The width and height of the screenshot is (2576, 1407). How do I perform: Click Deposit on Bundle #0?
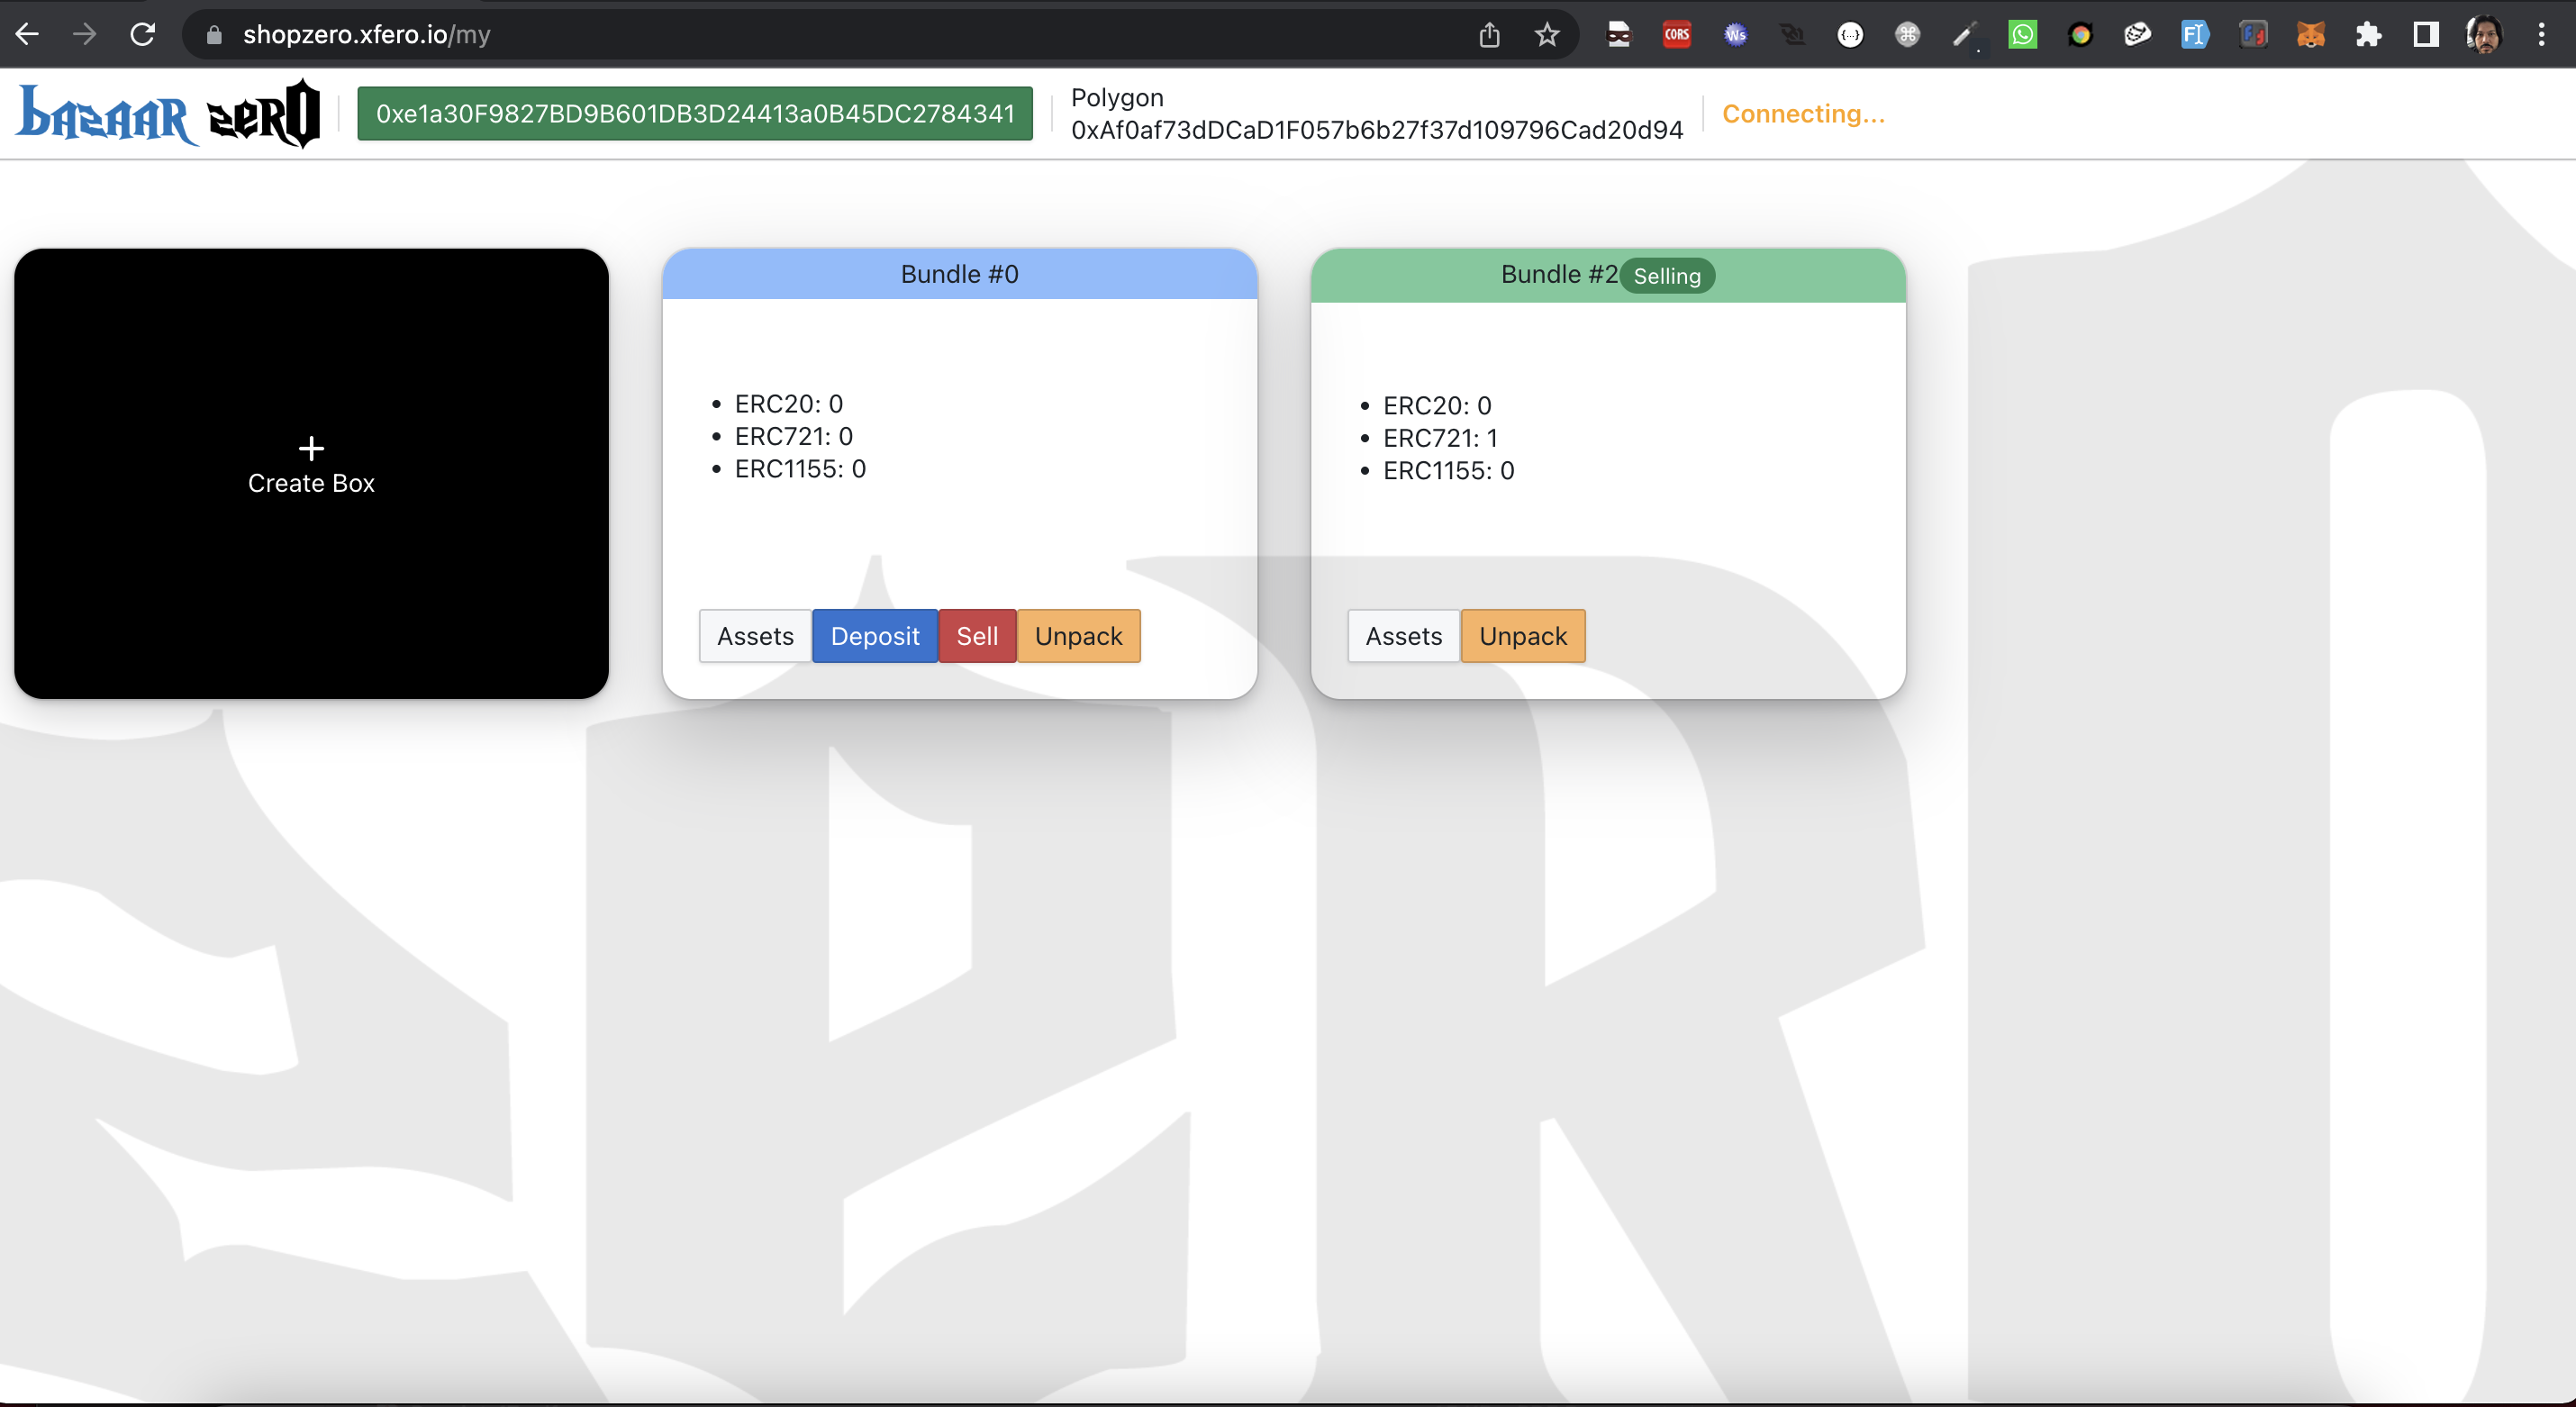pyautogui.click(x=875, y=636)
